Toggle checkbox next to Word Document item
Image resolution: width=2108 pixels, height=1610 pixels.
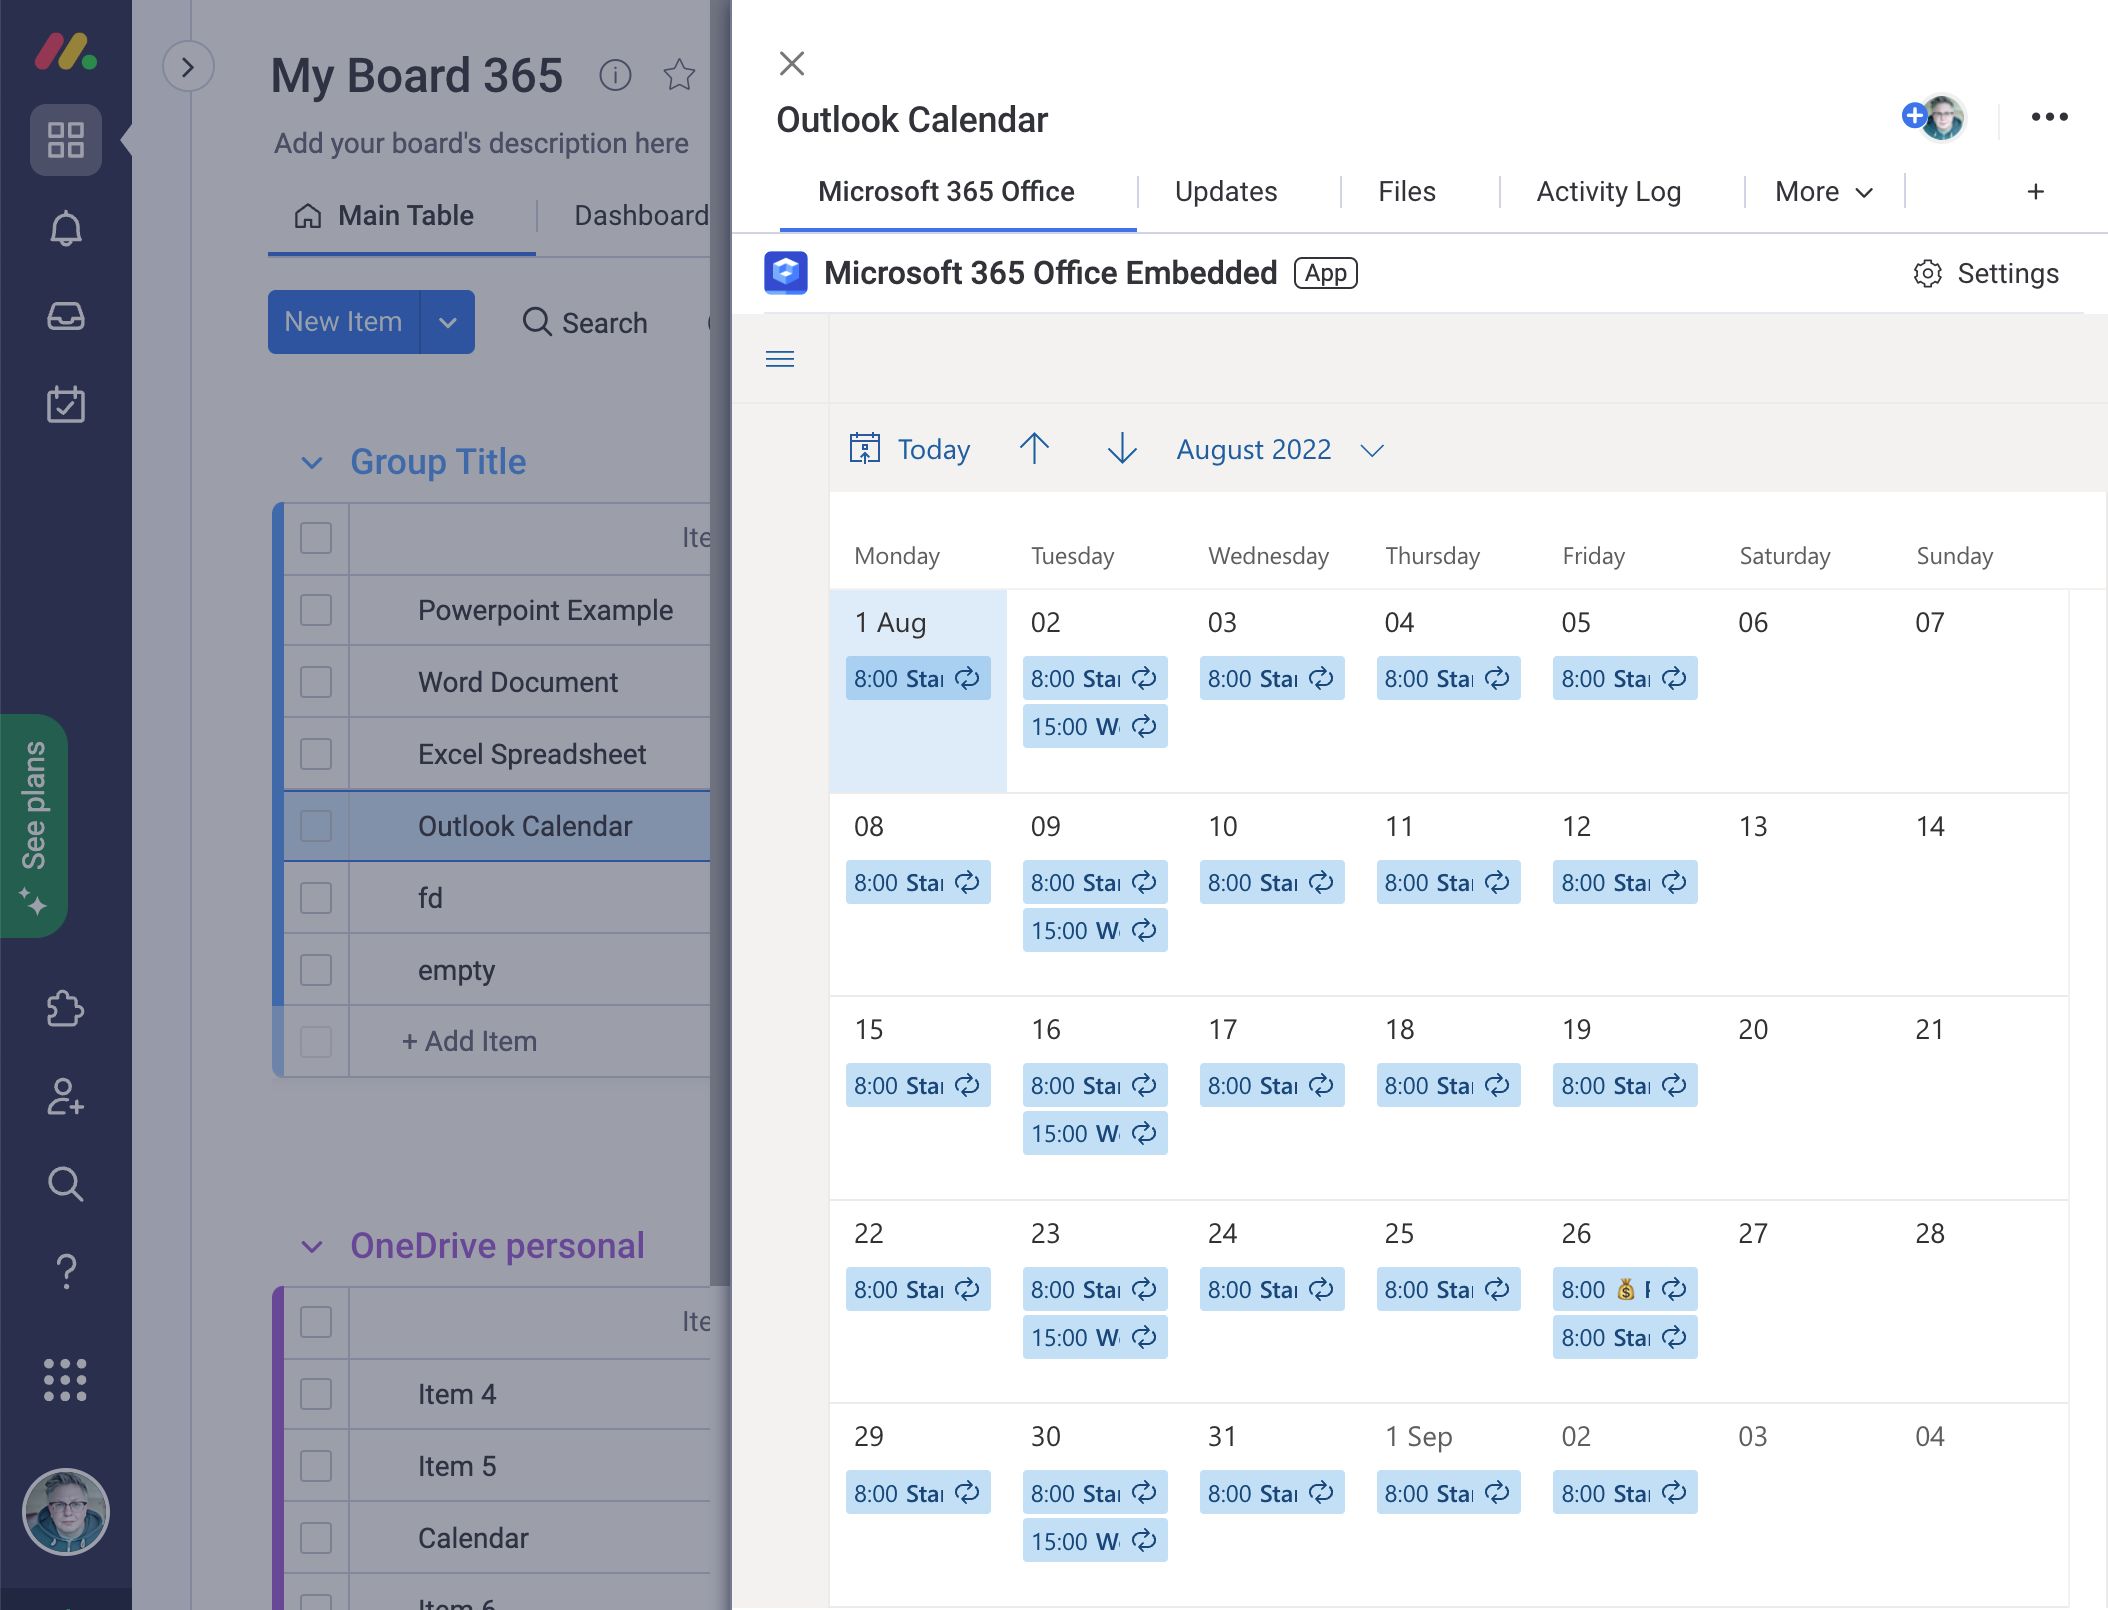(314, 682)
